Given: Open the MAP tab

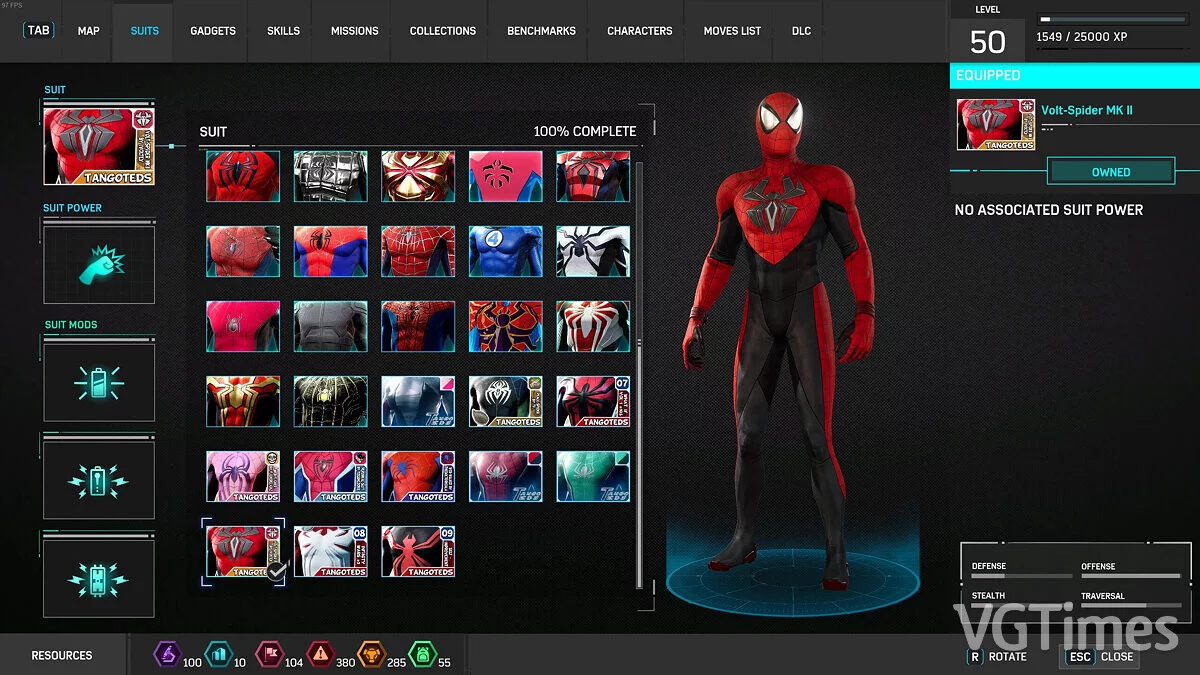Looking at the screenshot, I should 88,31.
